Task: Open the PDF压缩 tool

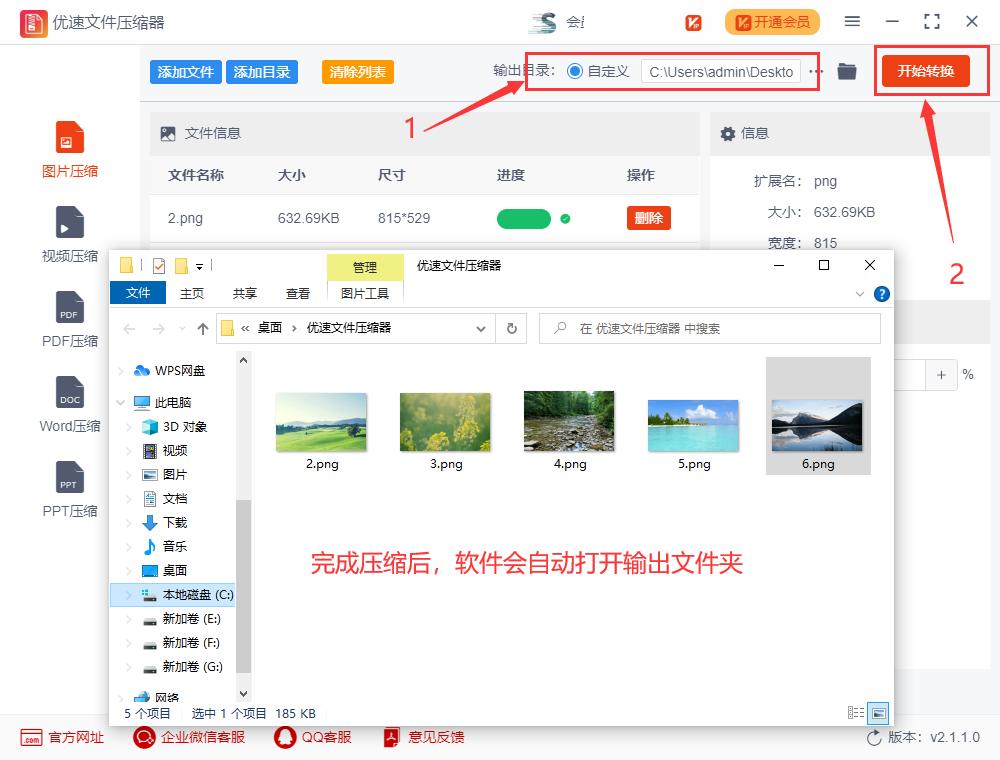Action: pos(68,318)
